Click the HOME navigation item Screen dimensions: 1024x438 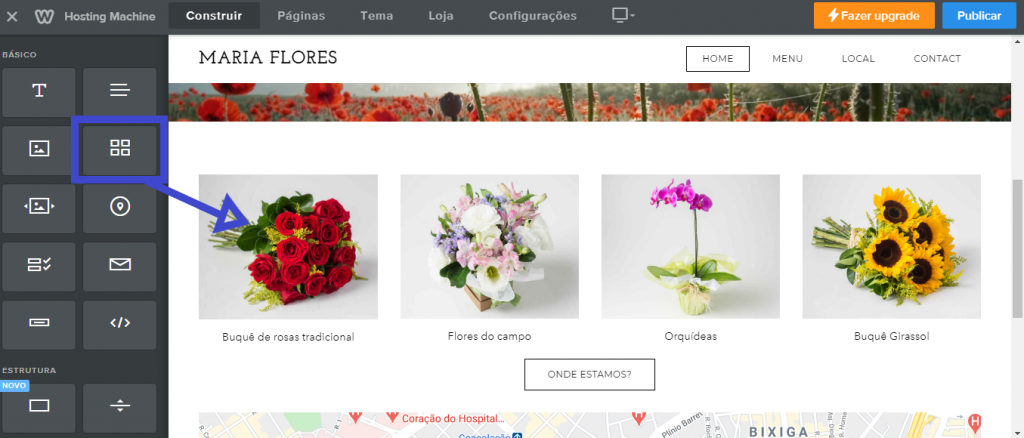click(x=718, y=59)
